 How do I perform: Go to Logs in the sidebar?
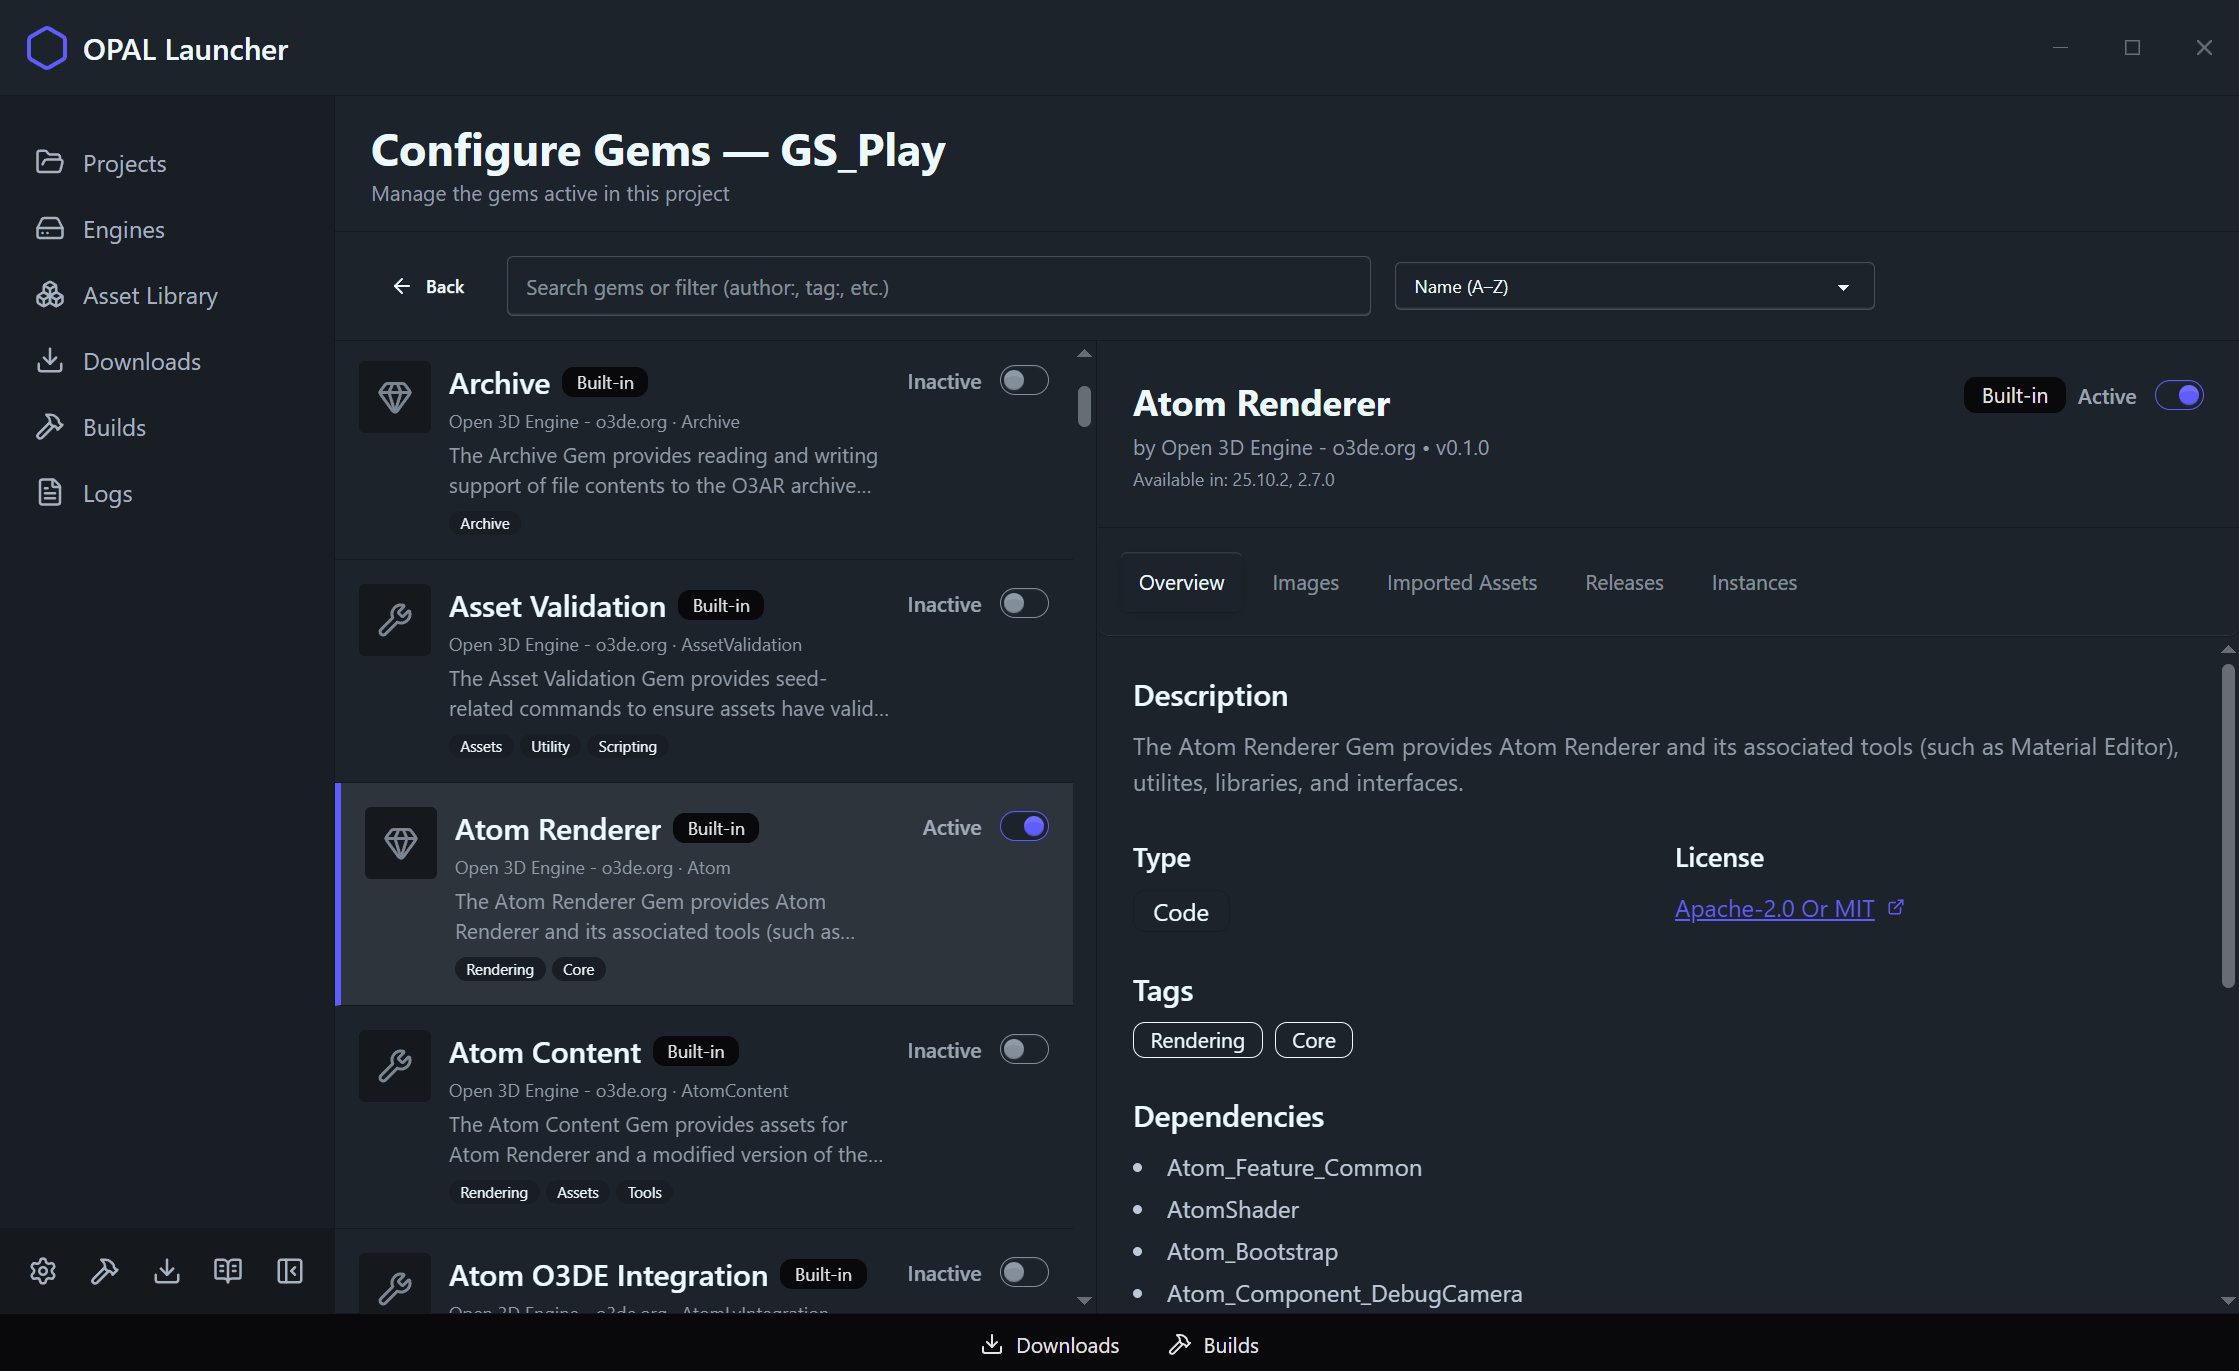(x=108, y=493)
